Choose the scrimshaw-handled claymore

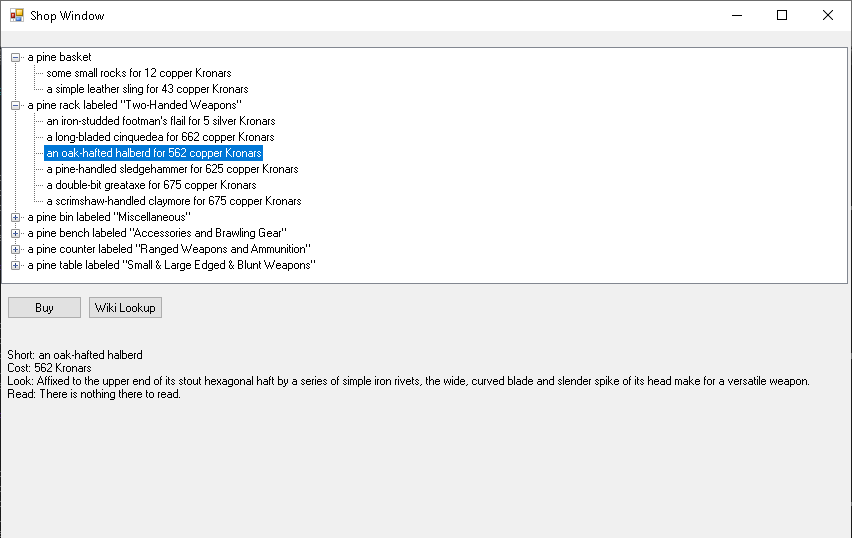tap(173, 201)
